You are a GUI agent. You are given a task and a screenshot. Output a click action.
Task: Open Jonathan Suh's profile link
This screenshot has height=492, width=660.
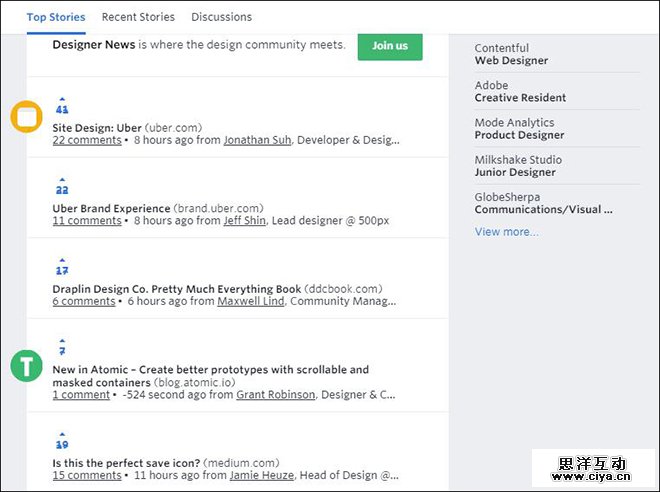(x=257, y=140)
